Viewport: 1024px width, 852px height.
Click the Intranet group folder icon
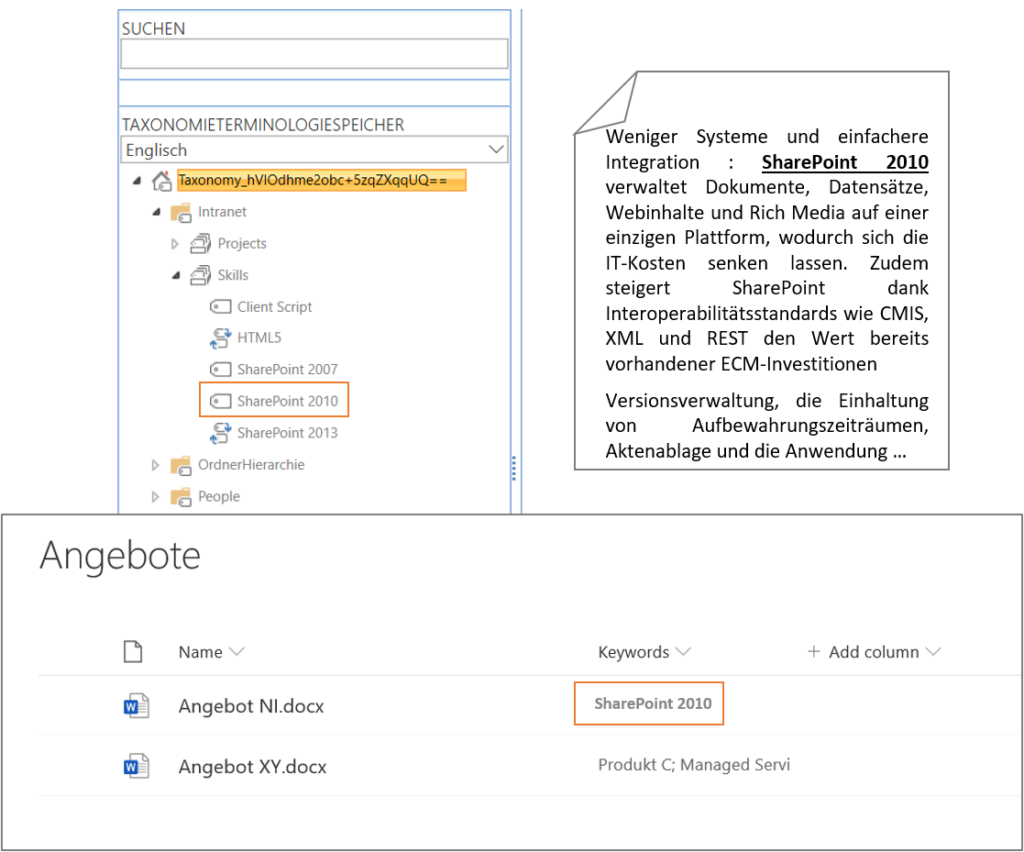(x=180, y=213)
